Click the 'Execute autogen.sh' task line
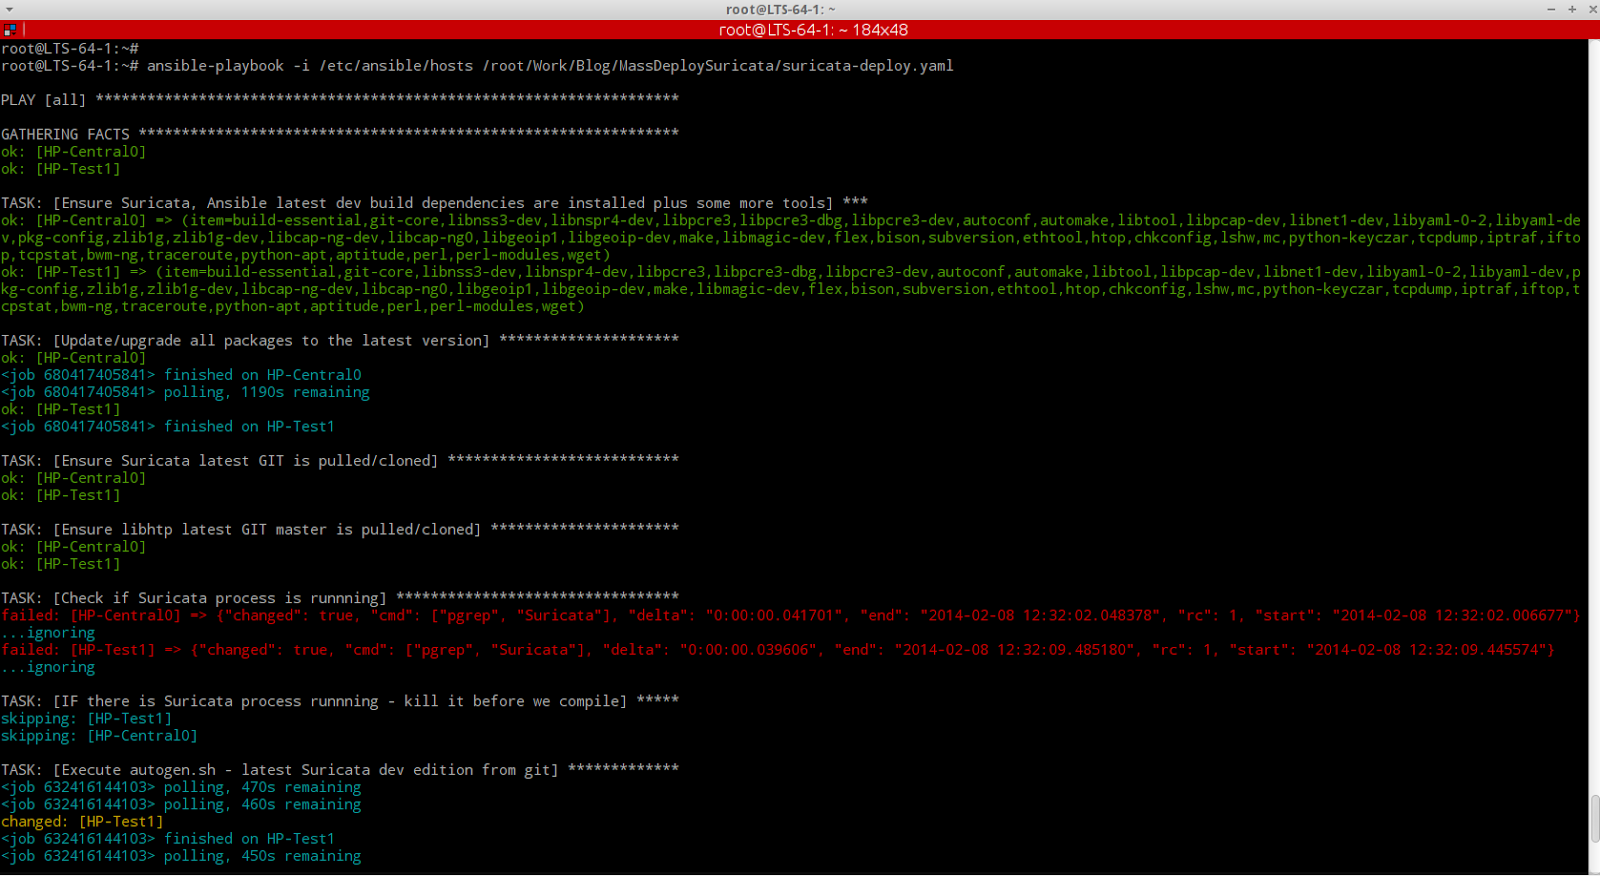This screenshot has width=1600, height=876. [340, 770]
